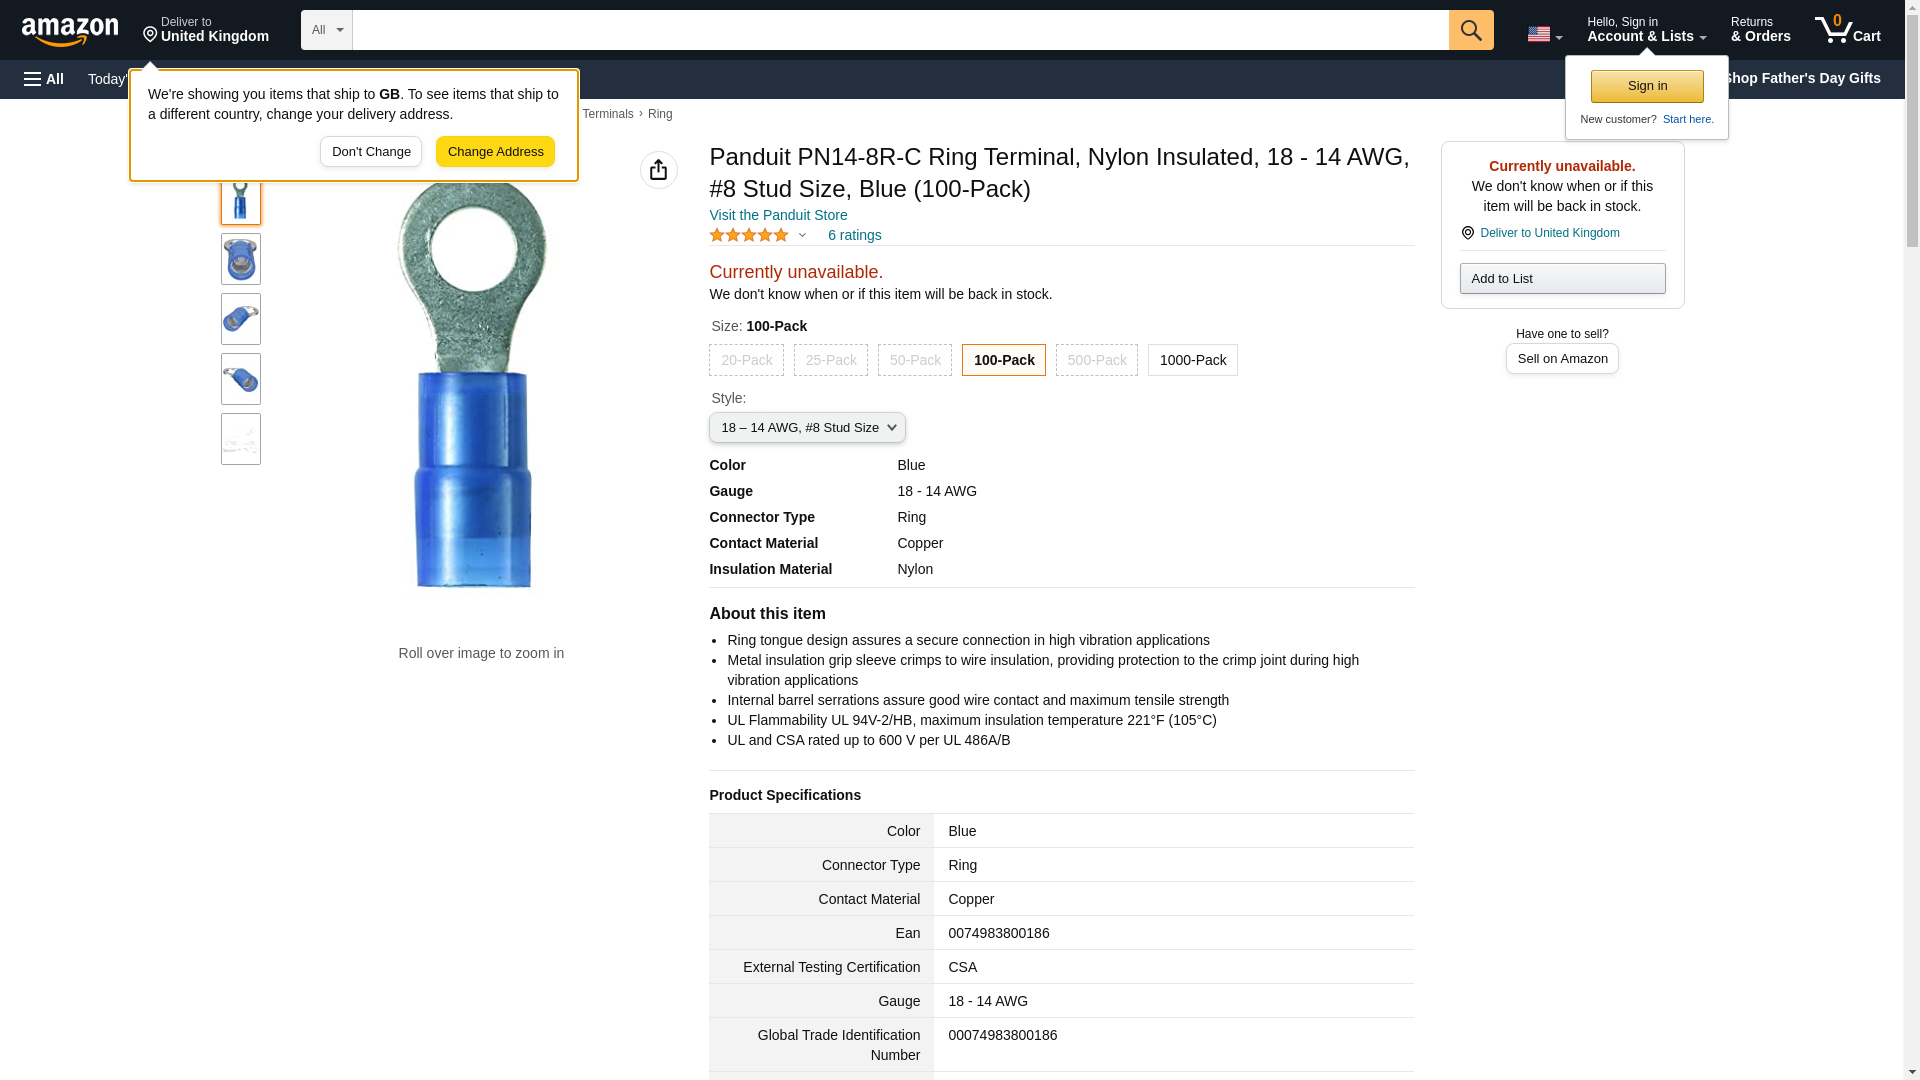Open the search category All dropdown
1920x1080 pixels.
pyautogui.click(x=326, y=30)
